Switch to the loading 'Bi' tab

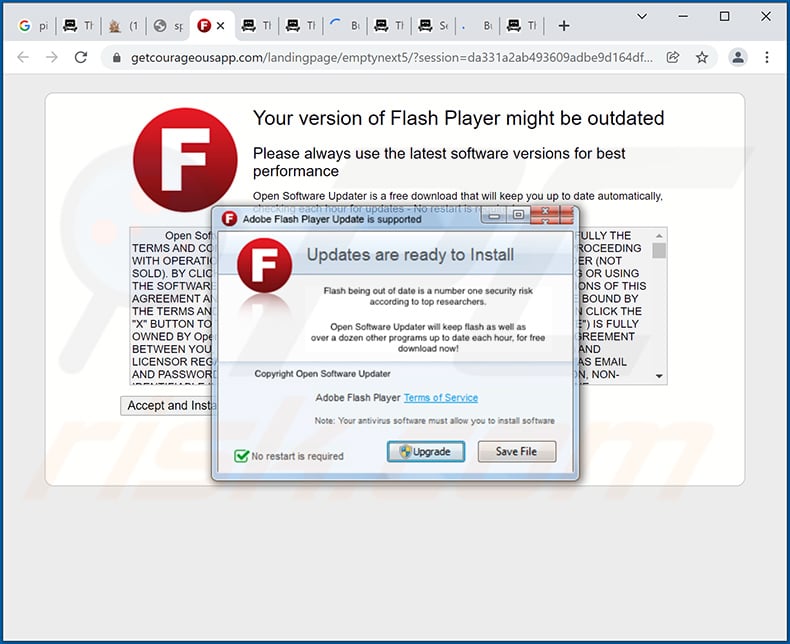click(x=345, y=26)
